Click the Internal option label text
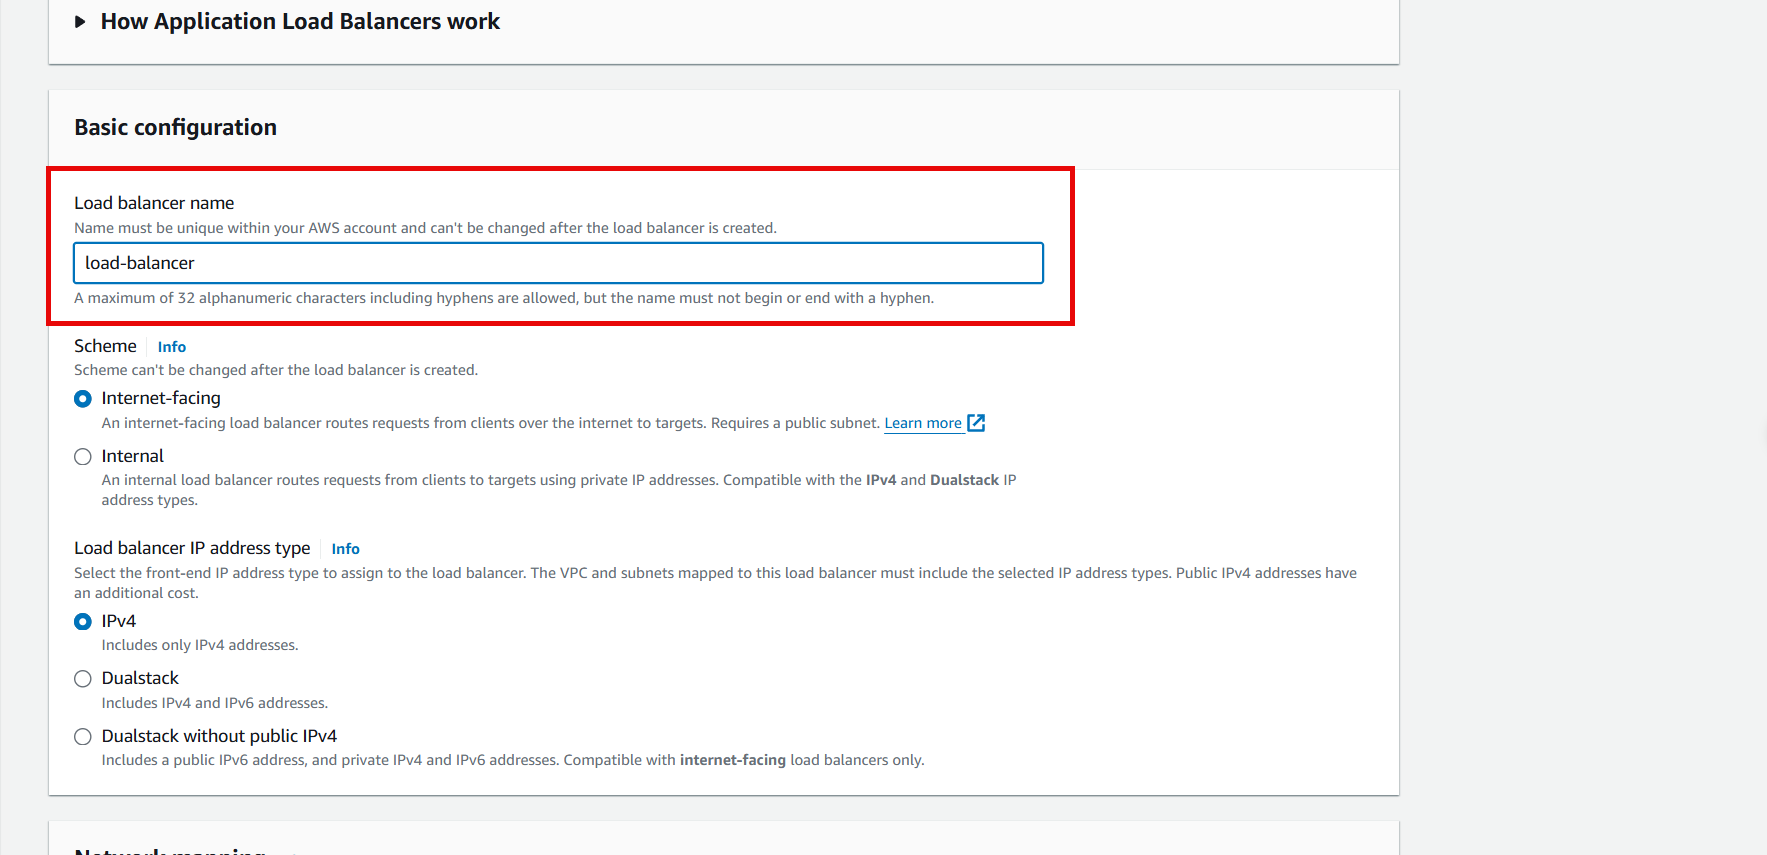This screenshot has width=1767, height=855. 132,456
